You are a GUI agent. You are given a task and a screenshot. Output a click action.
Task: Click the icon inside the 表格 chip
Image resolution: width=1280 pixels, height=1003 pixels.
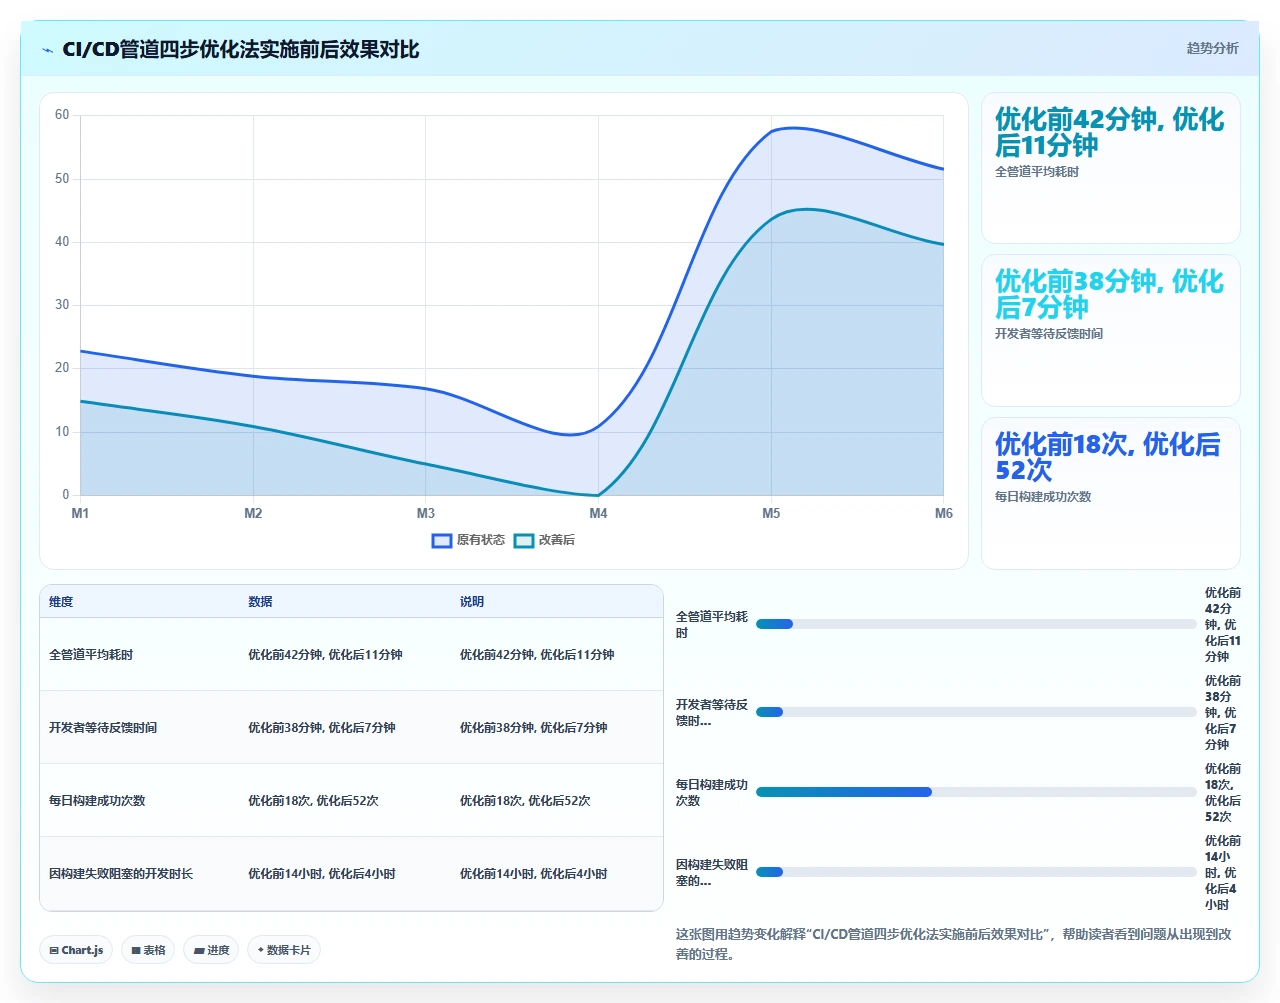pos(136,951)
